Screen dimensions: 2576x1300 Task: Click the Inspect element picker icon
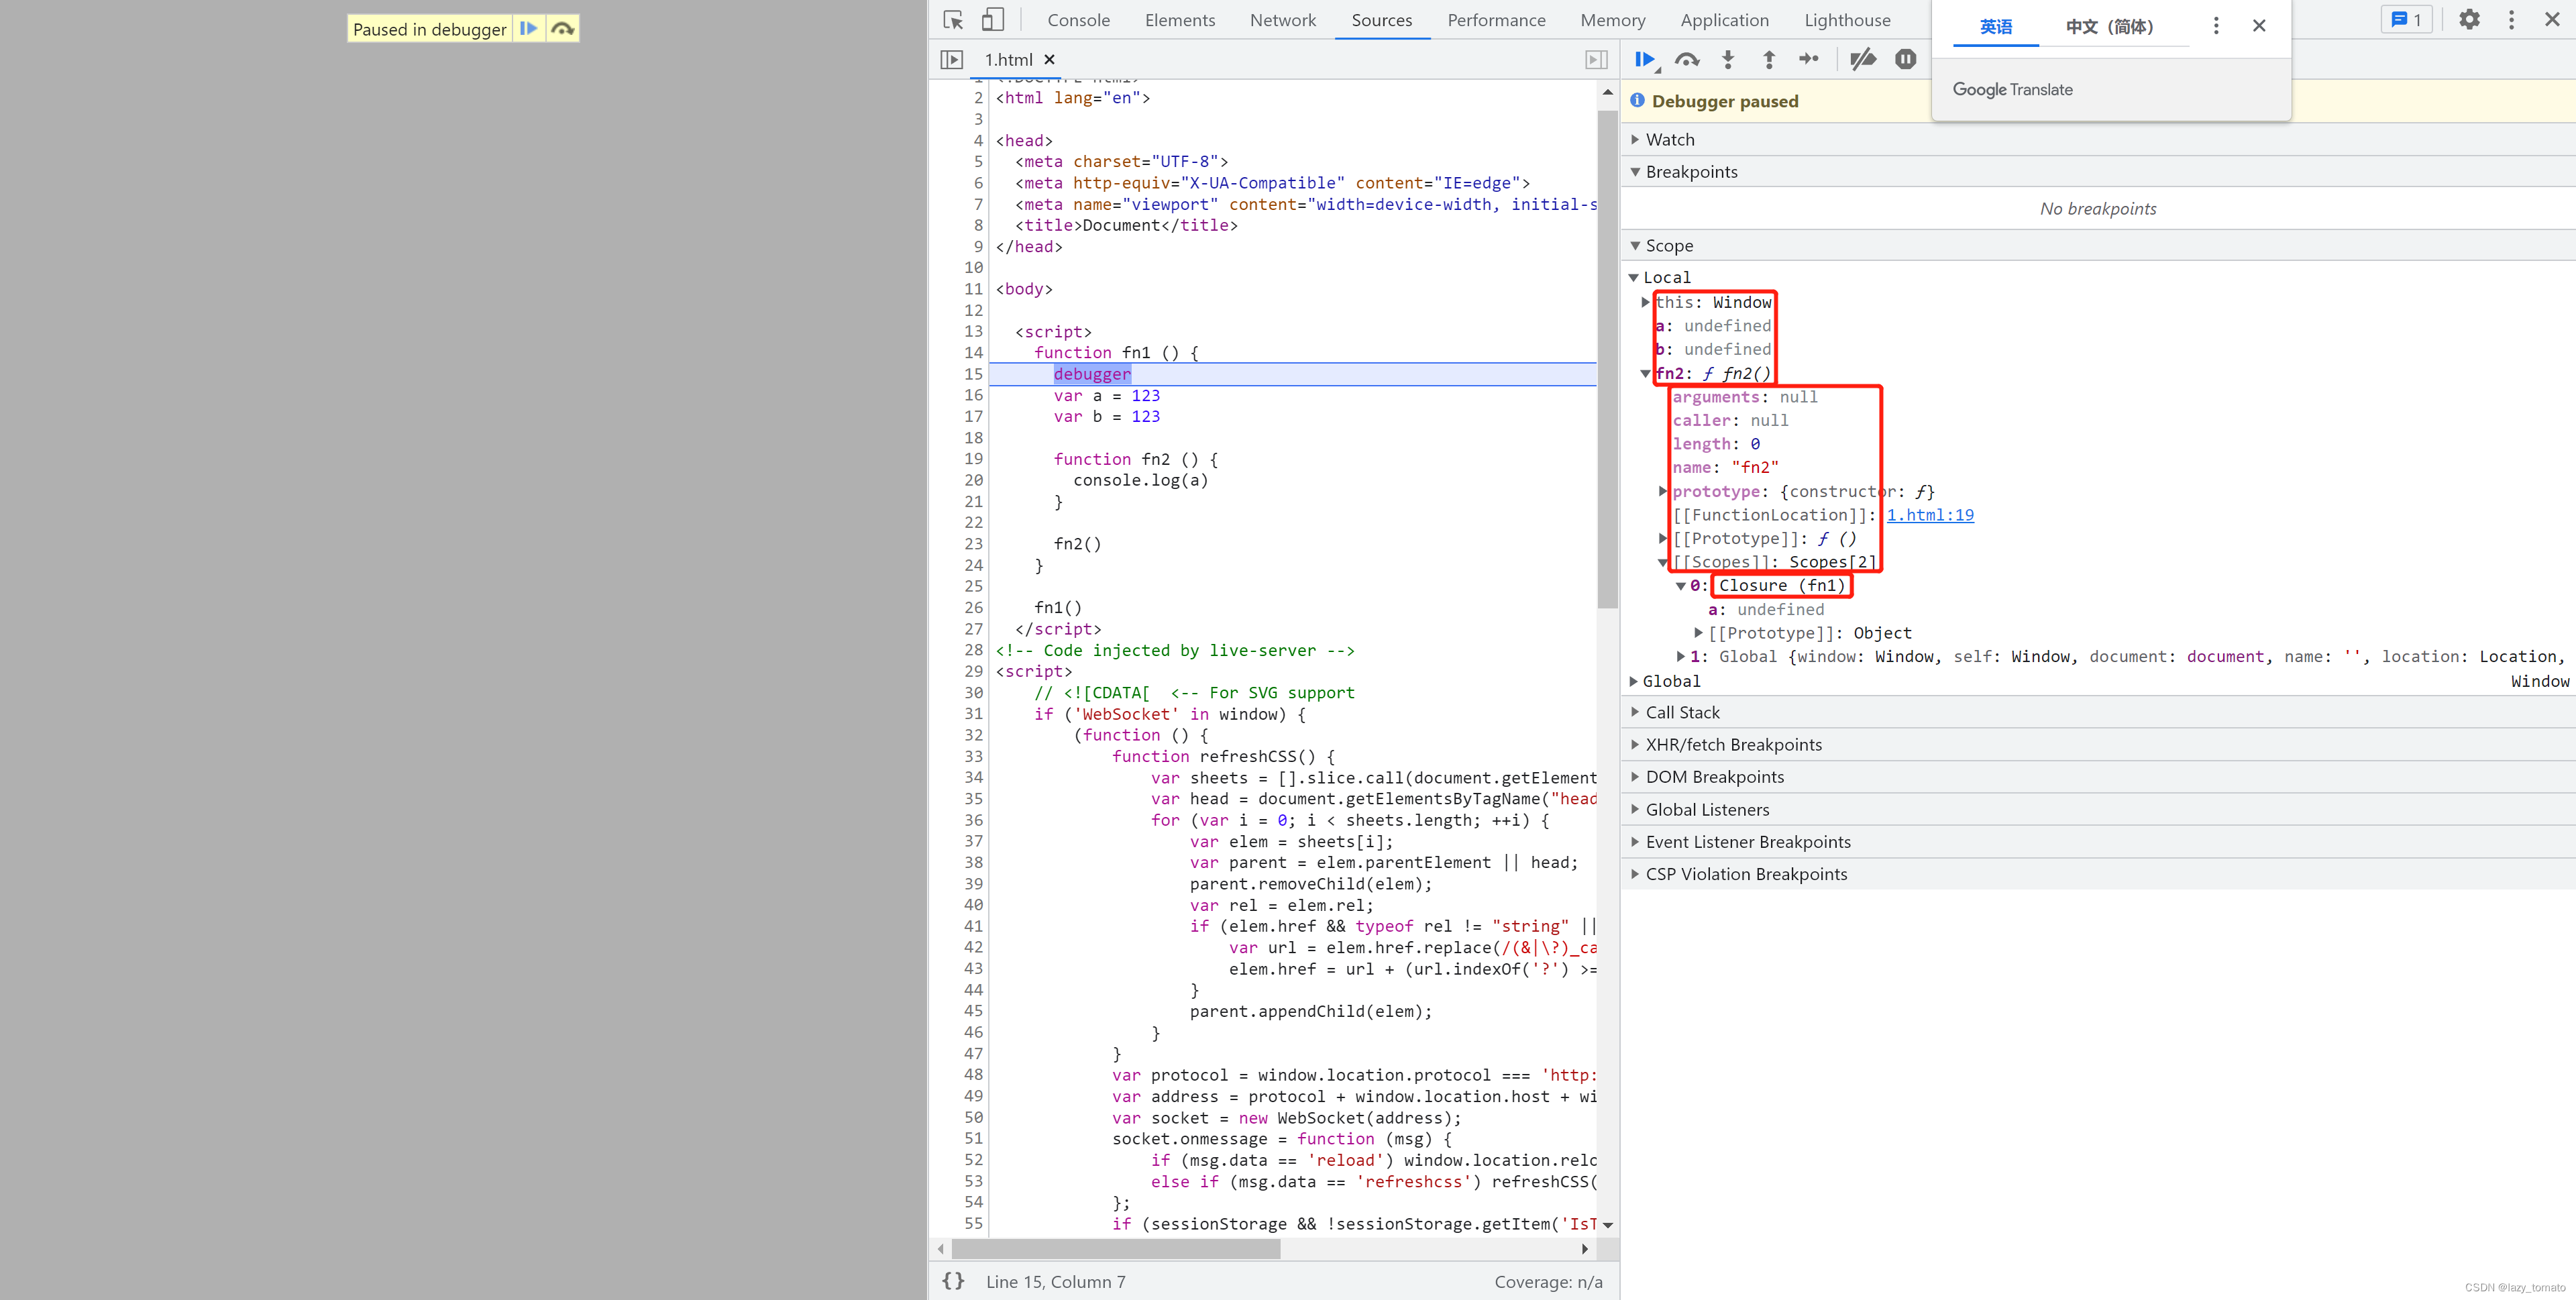pos(953,20)
